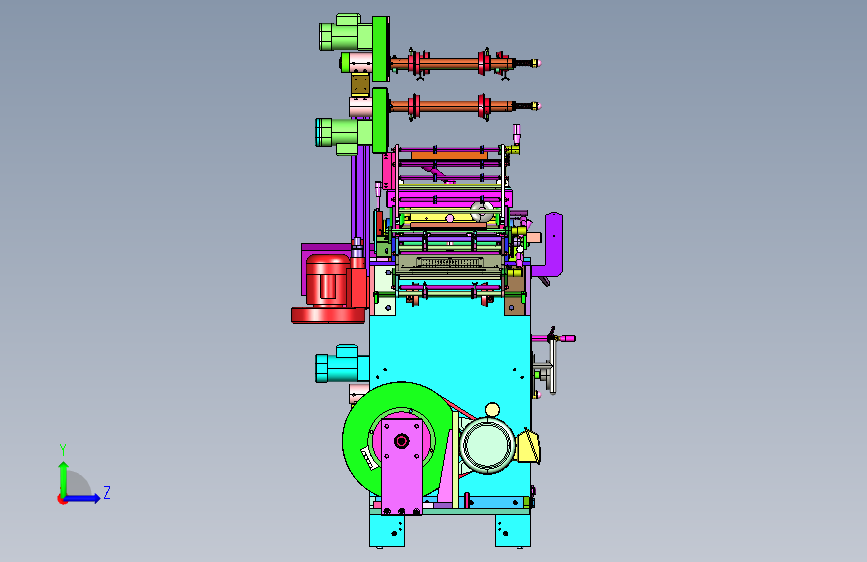
Task: Click the blue Z axis arrow of the triad
Action: click(83, 498)
